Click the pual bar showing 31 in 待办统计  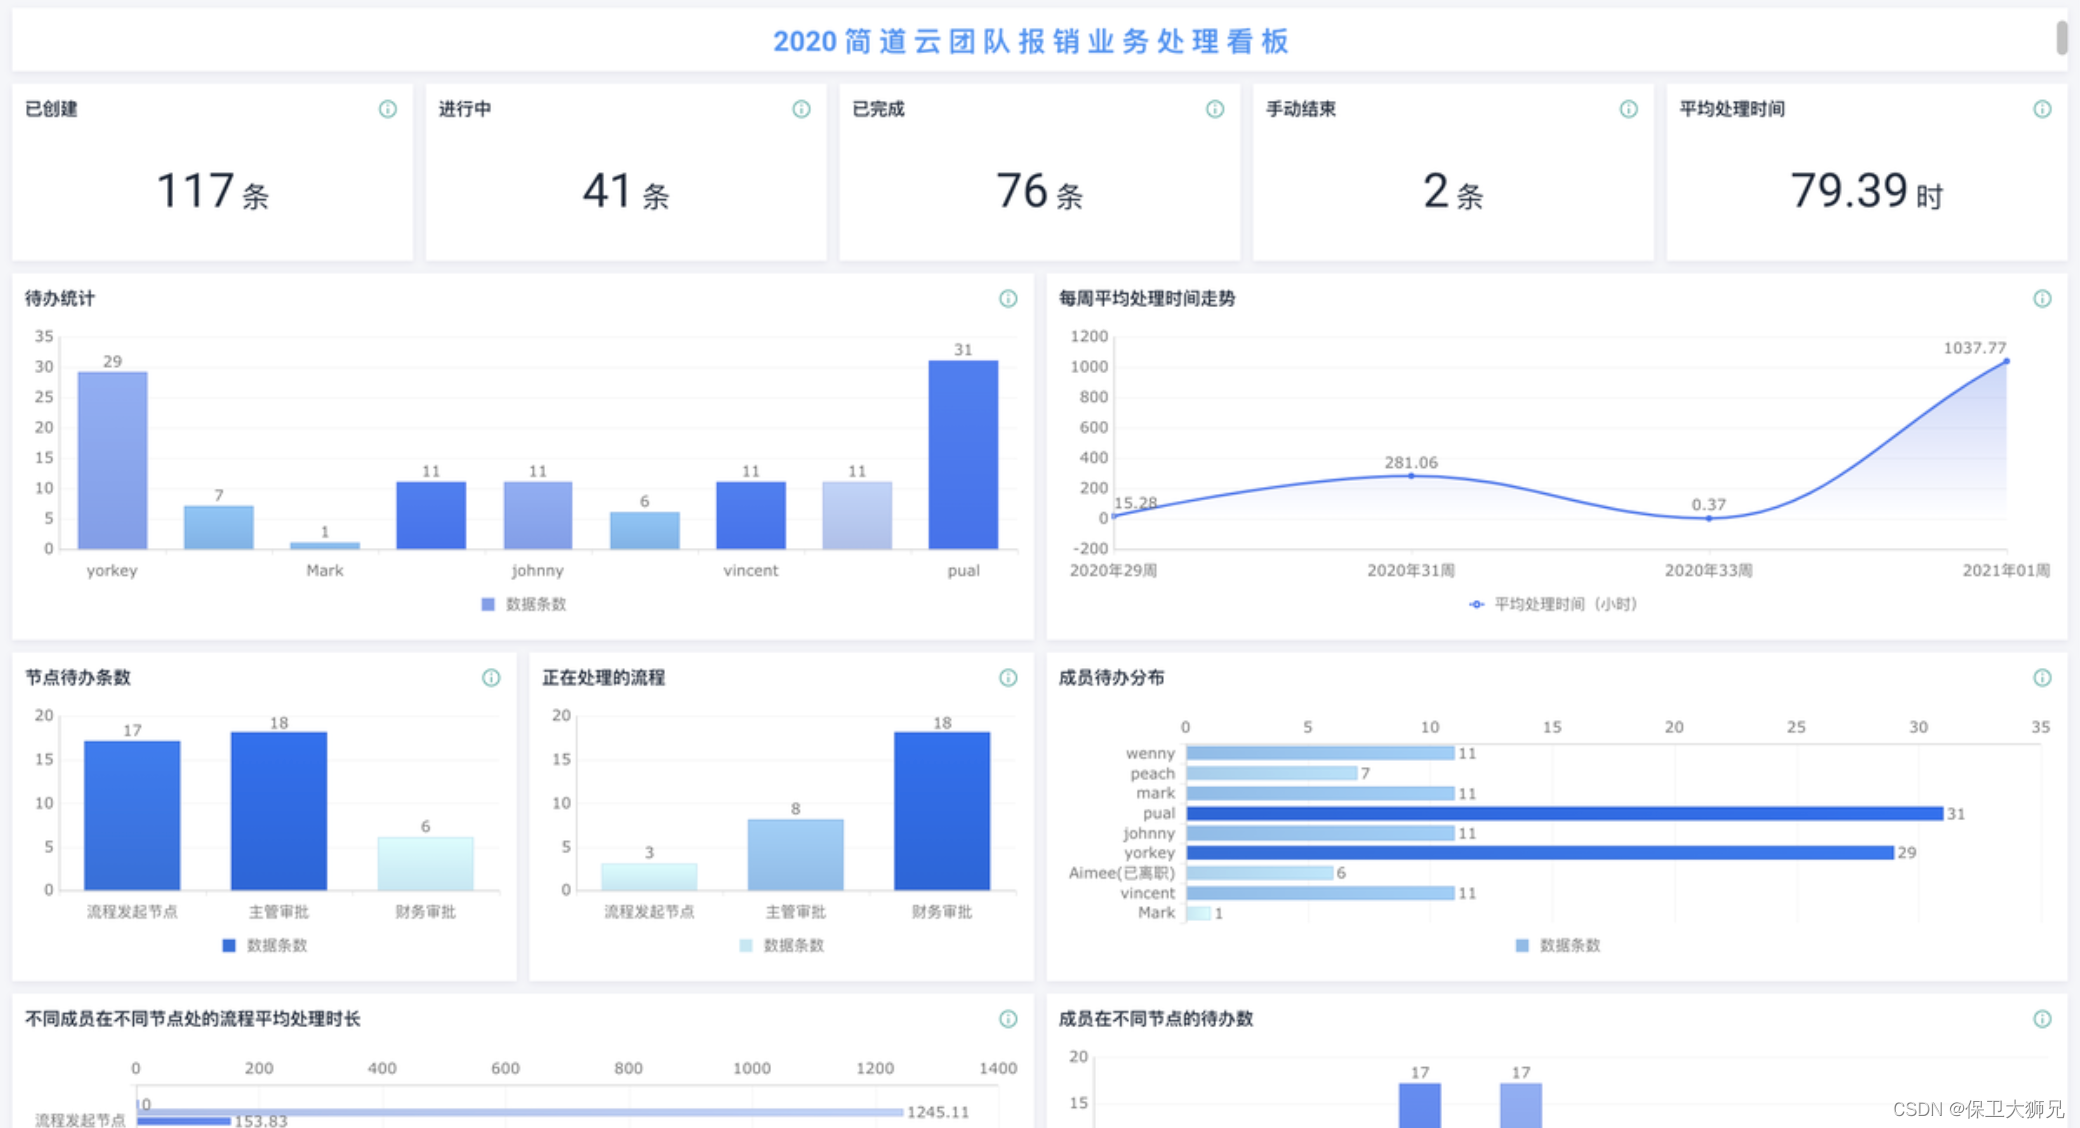[x=963, y=455]
